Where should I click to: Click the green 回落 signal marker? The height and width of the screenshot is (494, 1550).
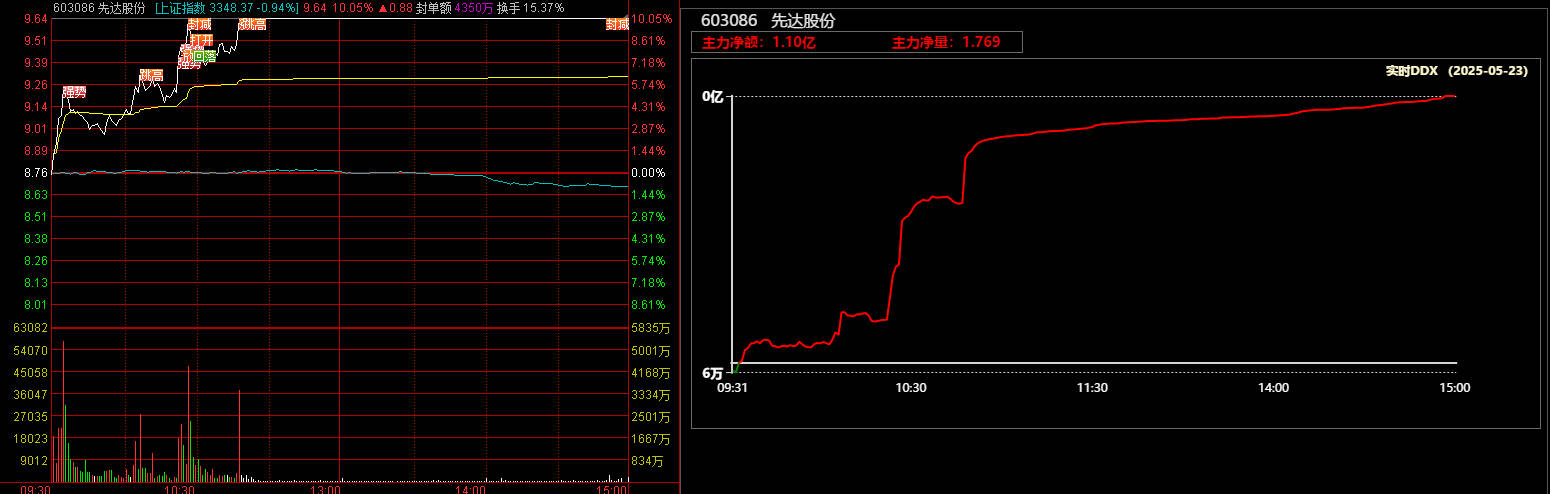205,57
